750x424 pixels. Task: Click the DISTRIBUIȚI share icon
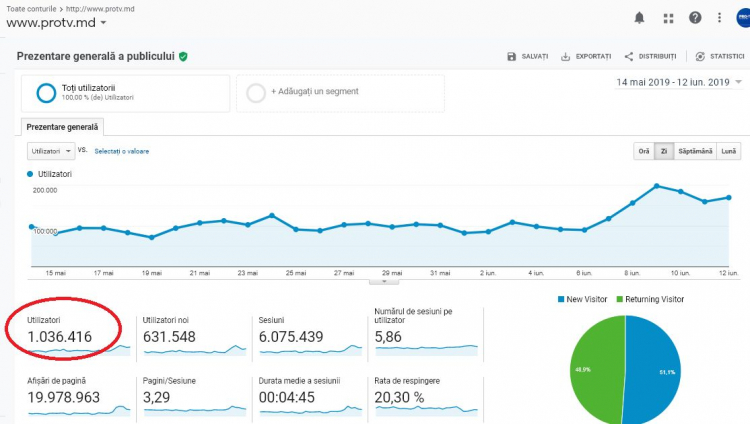point(629,56)
